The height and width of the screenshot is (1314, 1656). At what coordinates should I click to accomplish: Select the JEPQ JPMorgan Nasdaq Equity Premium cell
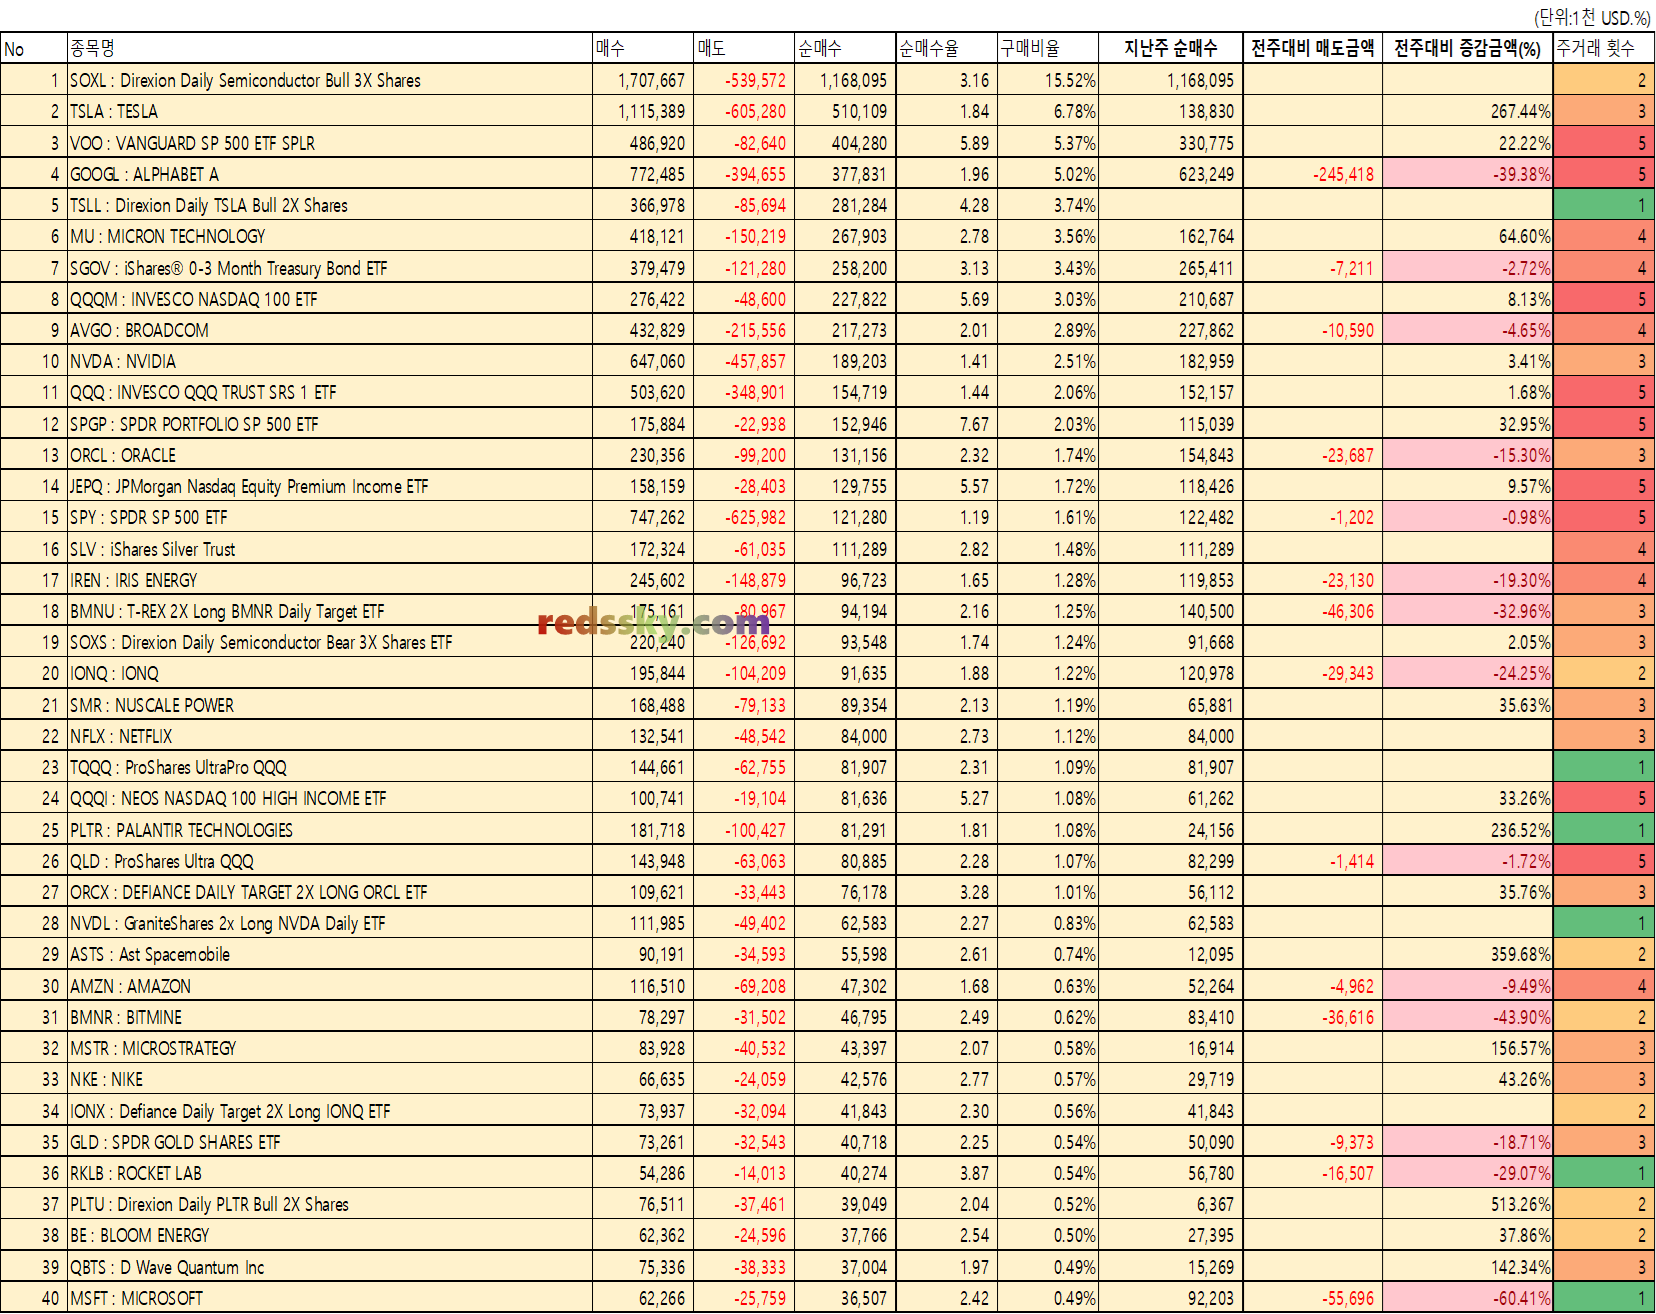pyautogui.click(x=330, y=486)
